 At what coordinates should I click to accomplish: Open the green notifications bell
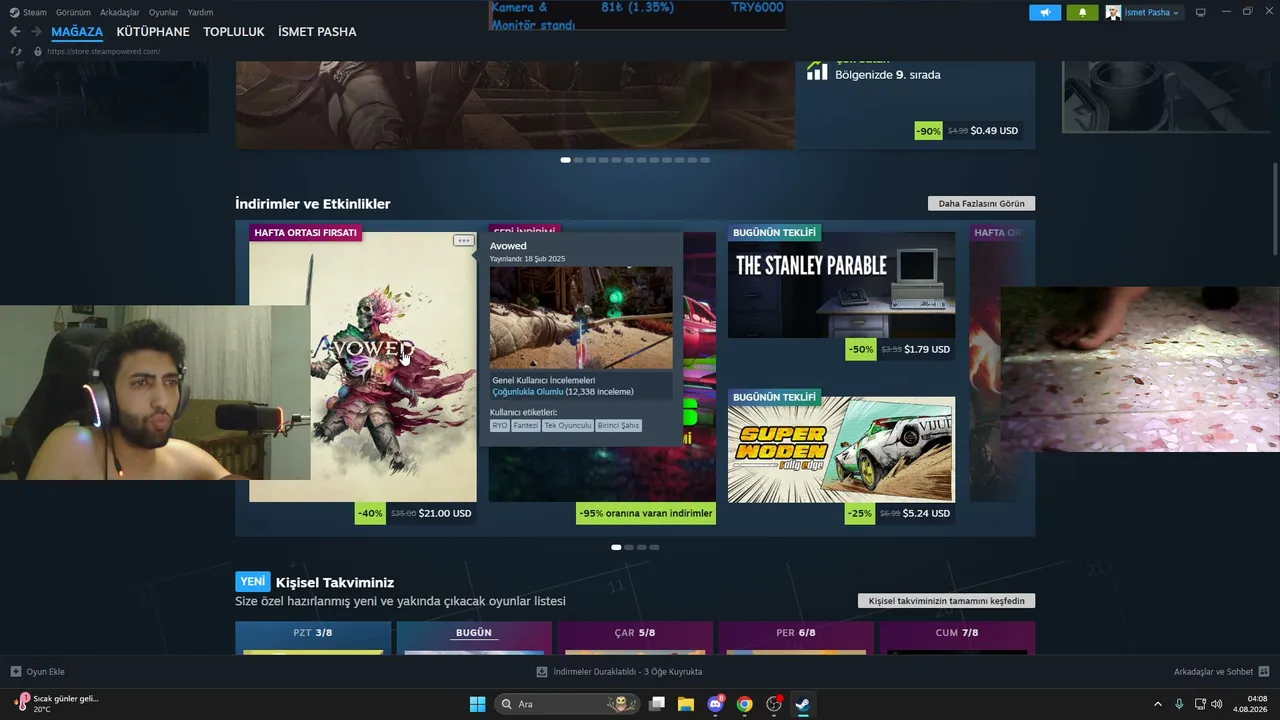click(x=1082, y=12)
